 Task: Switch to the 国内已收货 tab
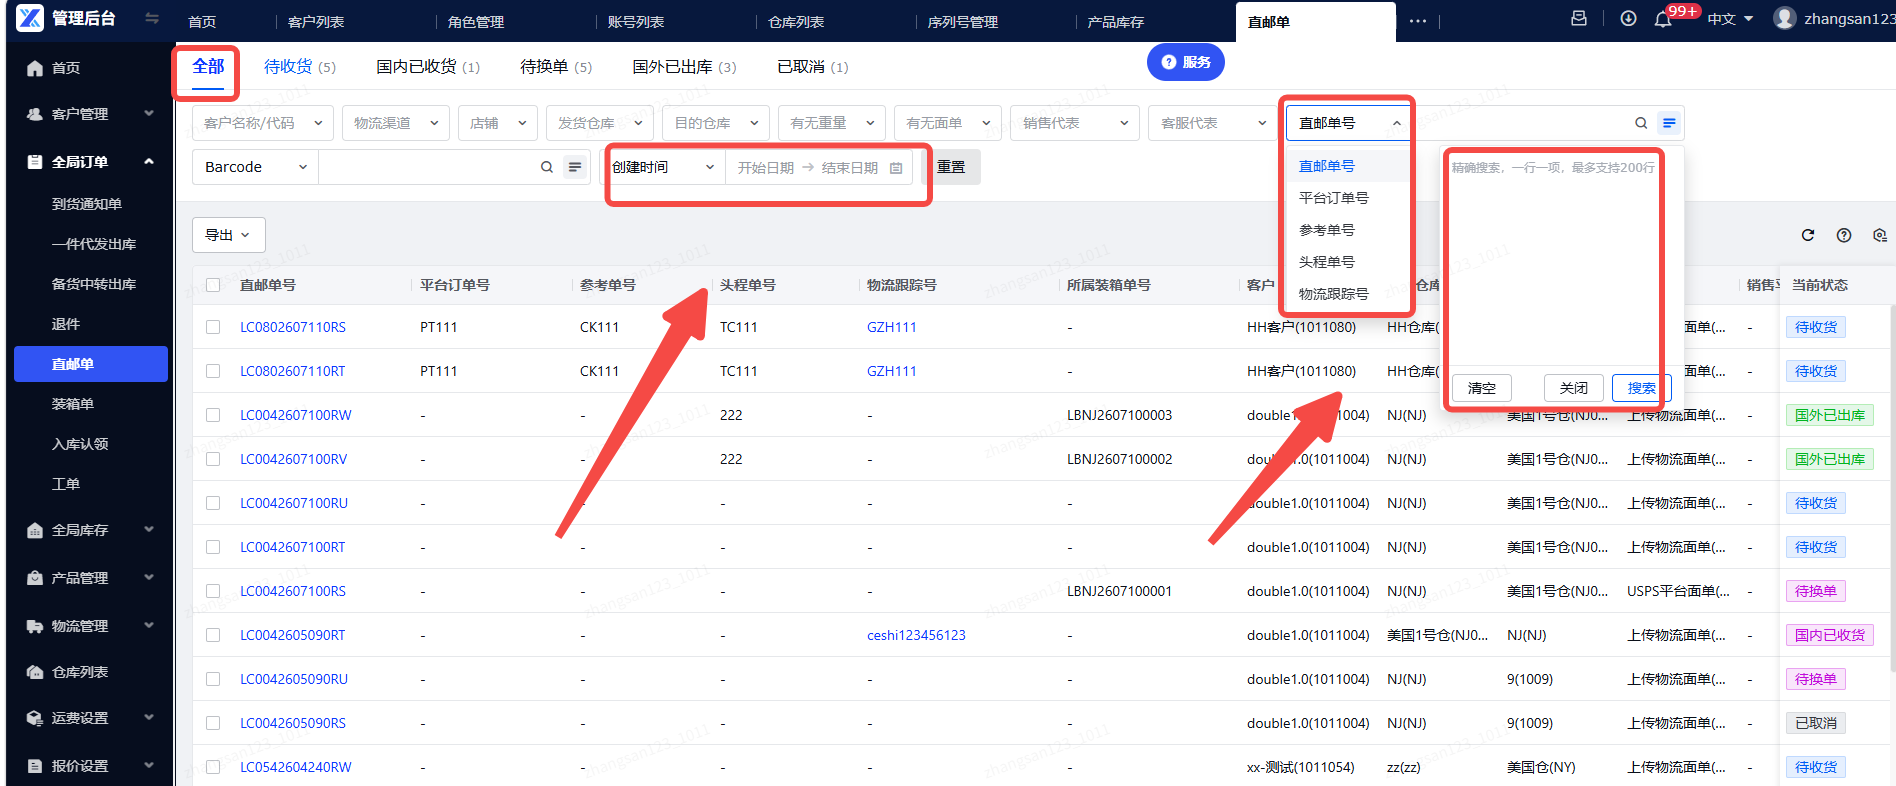[x=428, y=67]
